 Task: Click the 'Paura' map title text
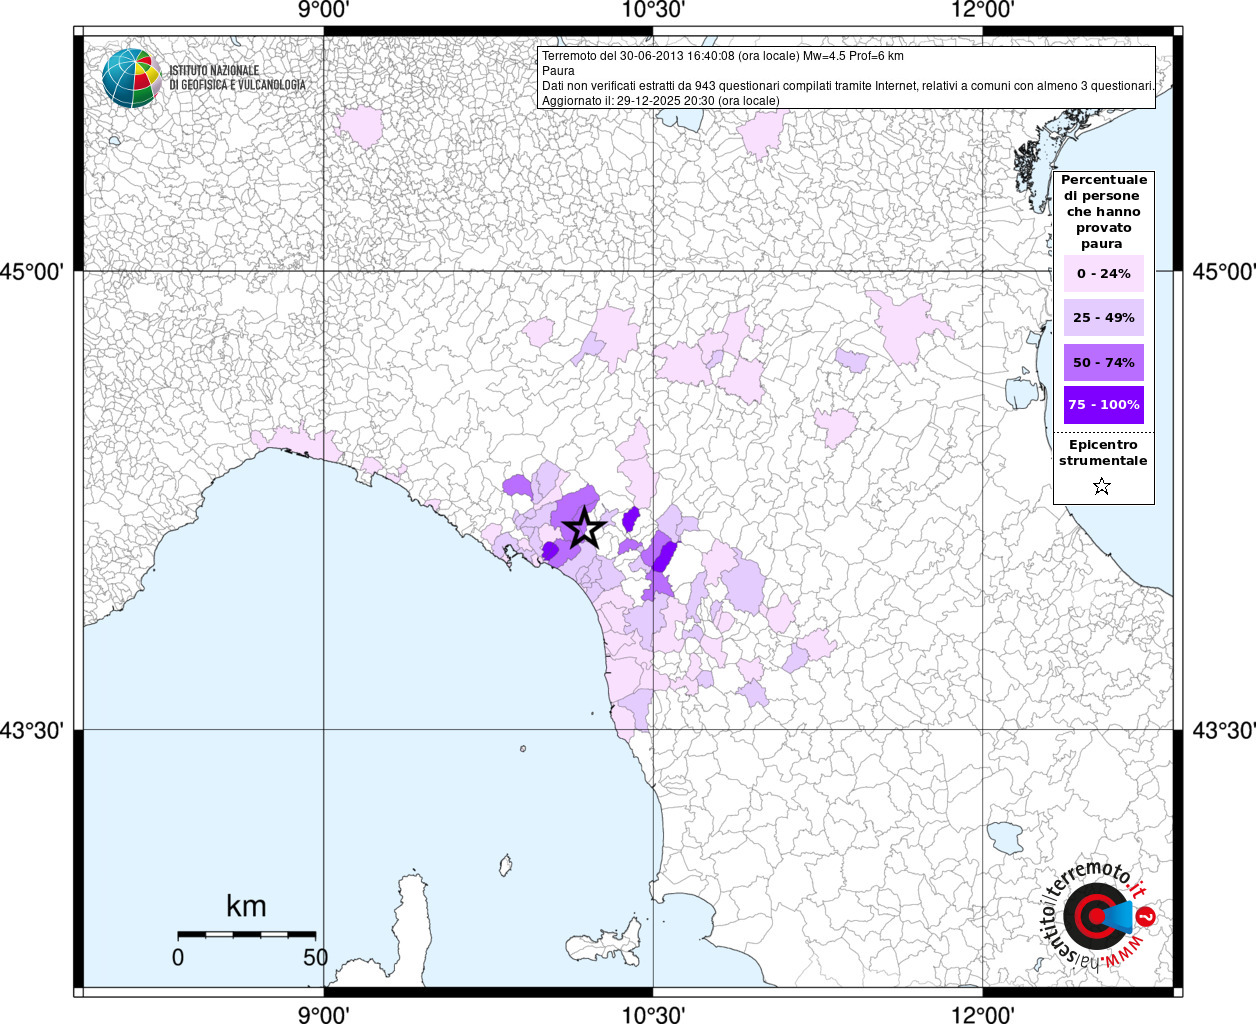point(558,71)
